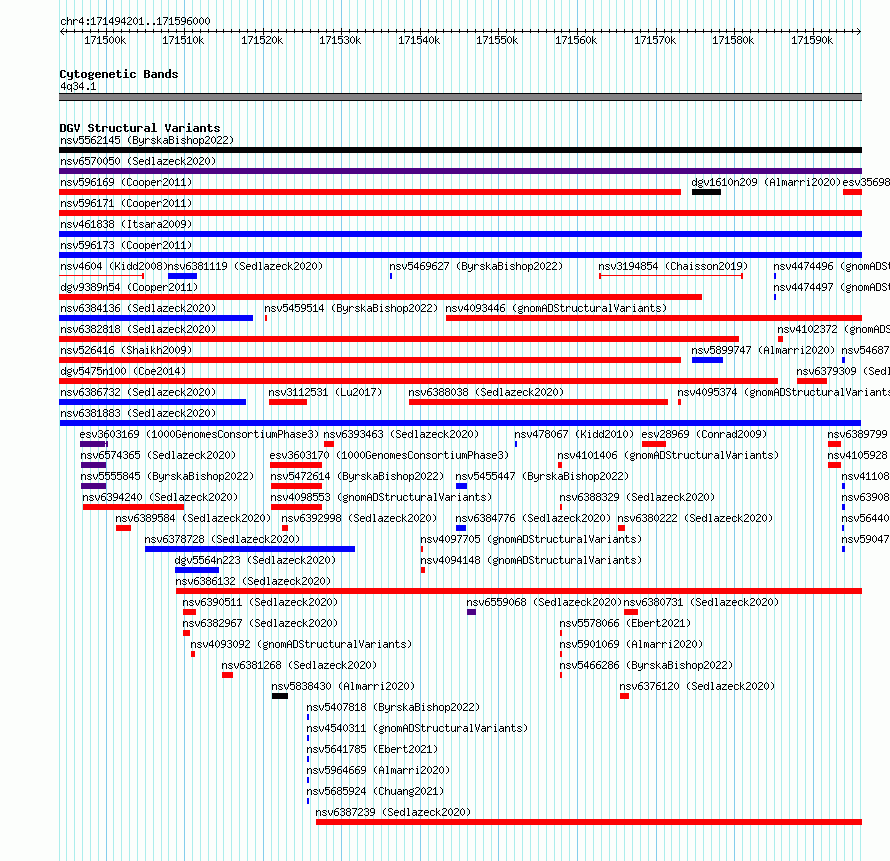
Task: Click blue dgv5564n223 variant bar
Action: click(197, 570)
